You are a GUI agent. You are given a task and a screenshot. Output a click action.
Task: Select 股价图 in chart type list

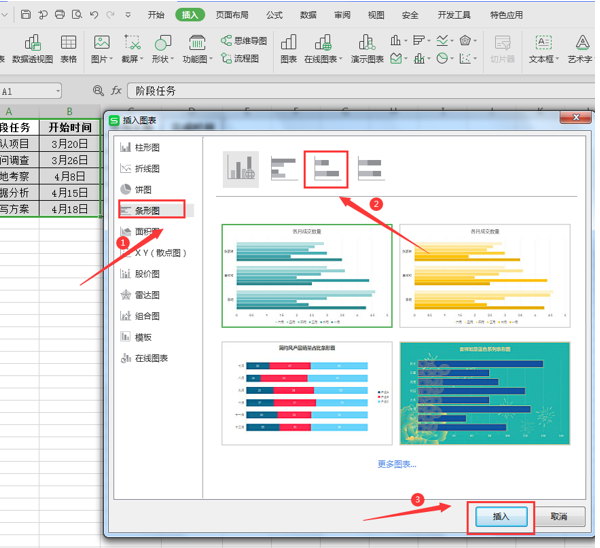click(x=140, y=274)
